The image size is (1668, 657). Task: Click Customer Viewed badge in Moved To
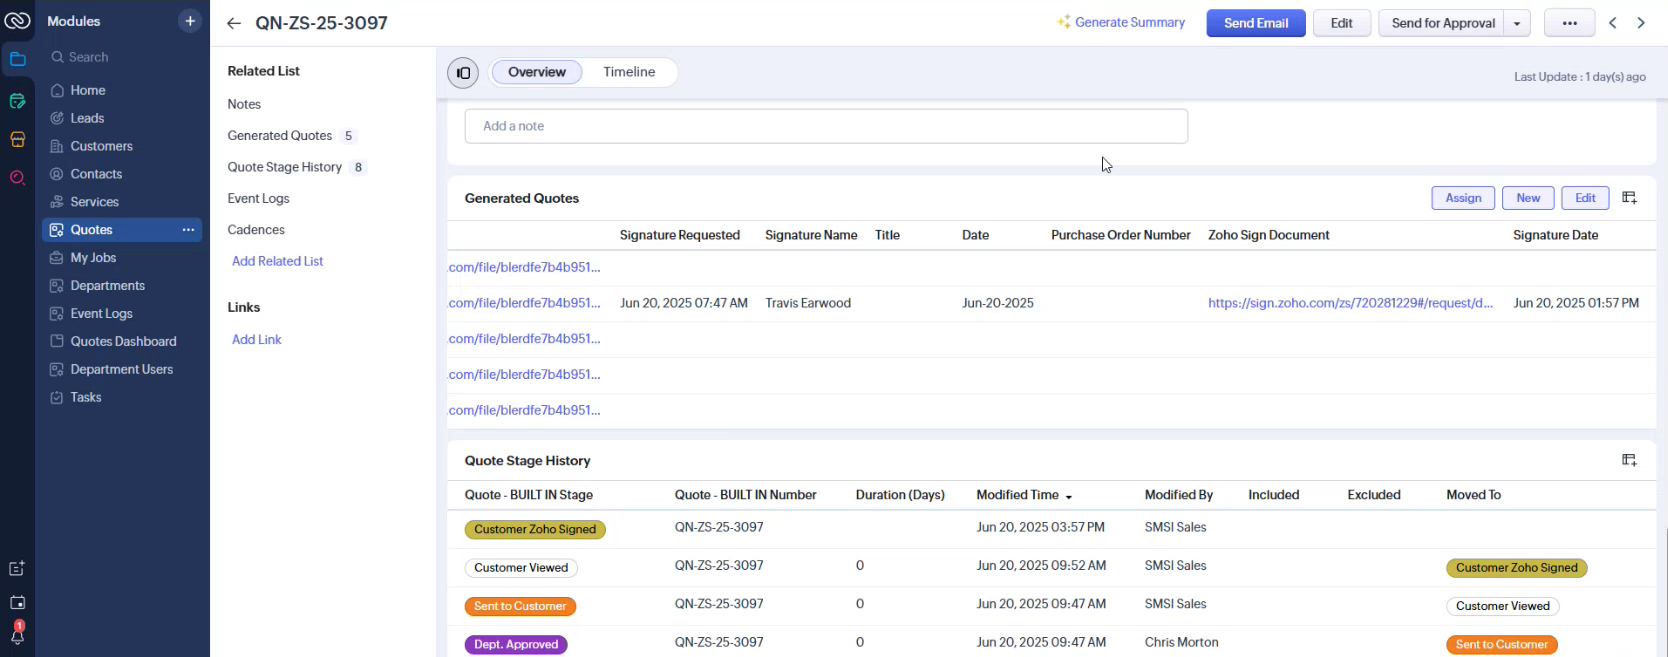1502,606
